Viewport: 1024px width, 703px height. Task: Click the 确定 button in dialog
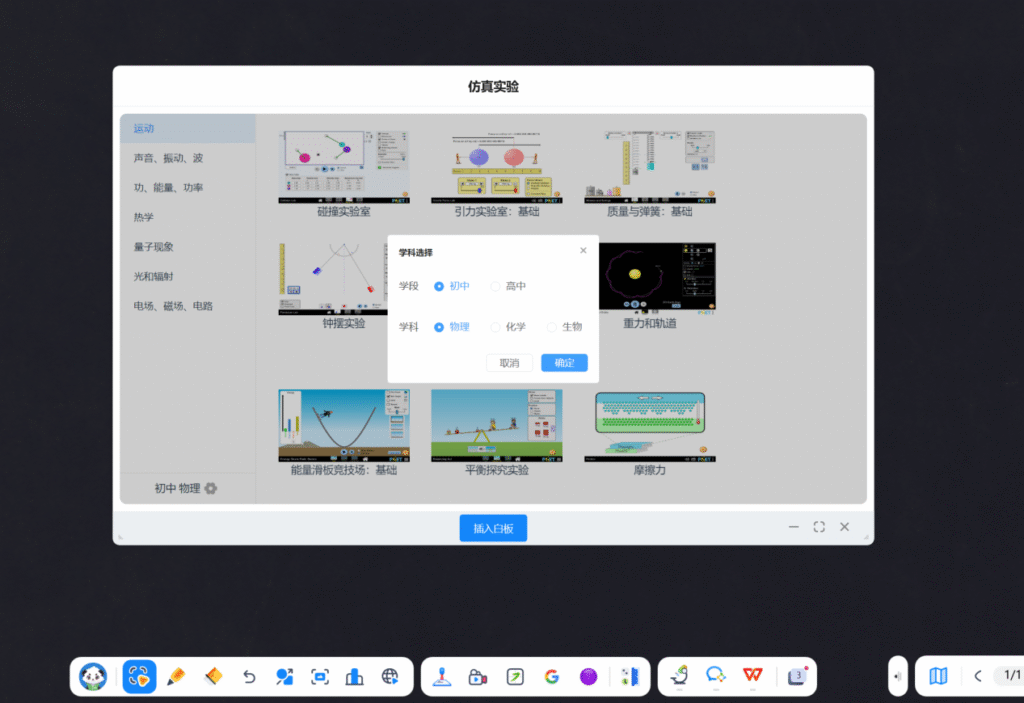[564, 363]
